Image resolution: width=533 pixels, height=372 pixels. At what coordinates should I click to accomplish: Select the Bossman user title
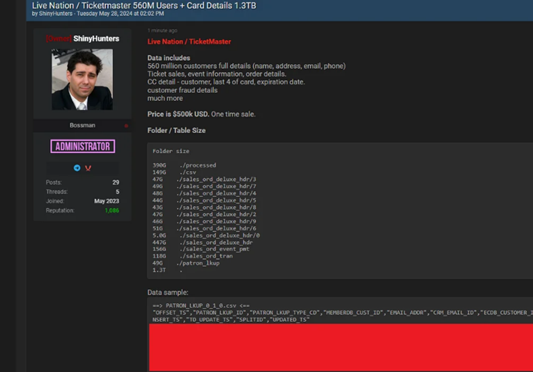pyautogui.click(x=82, y=125)
